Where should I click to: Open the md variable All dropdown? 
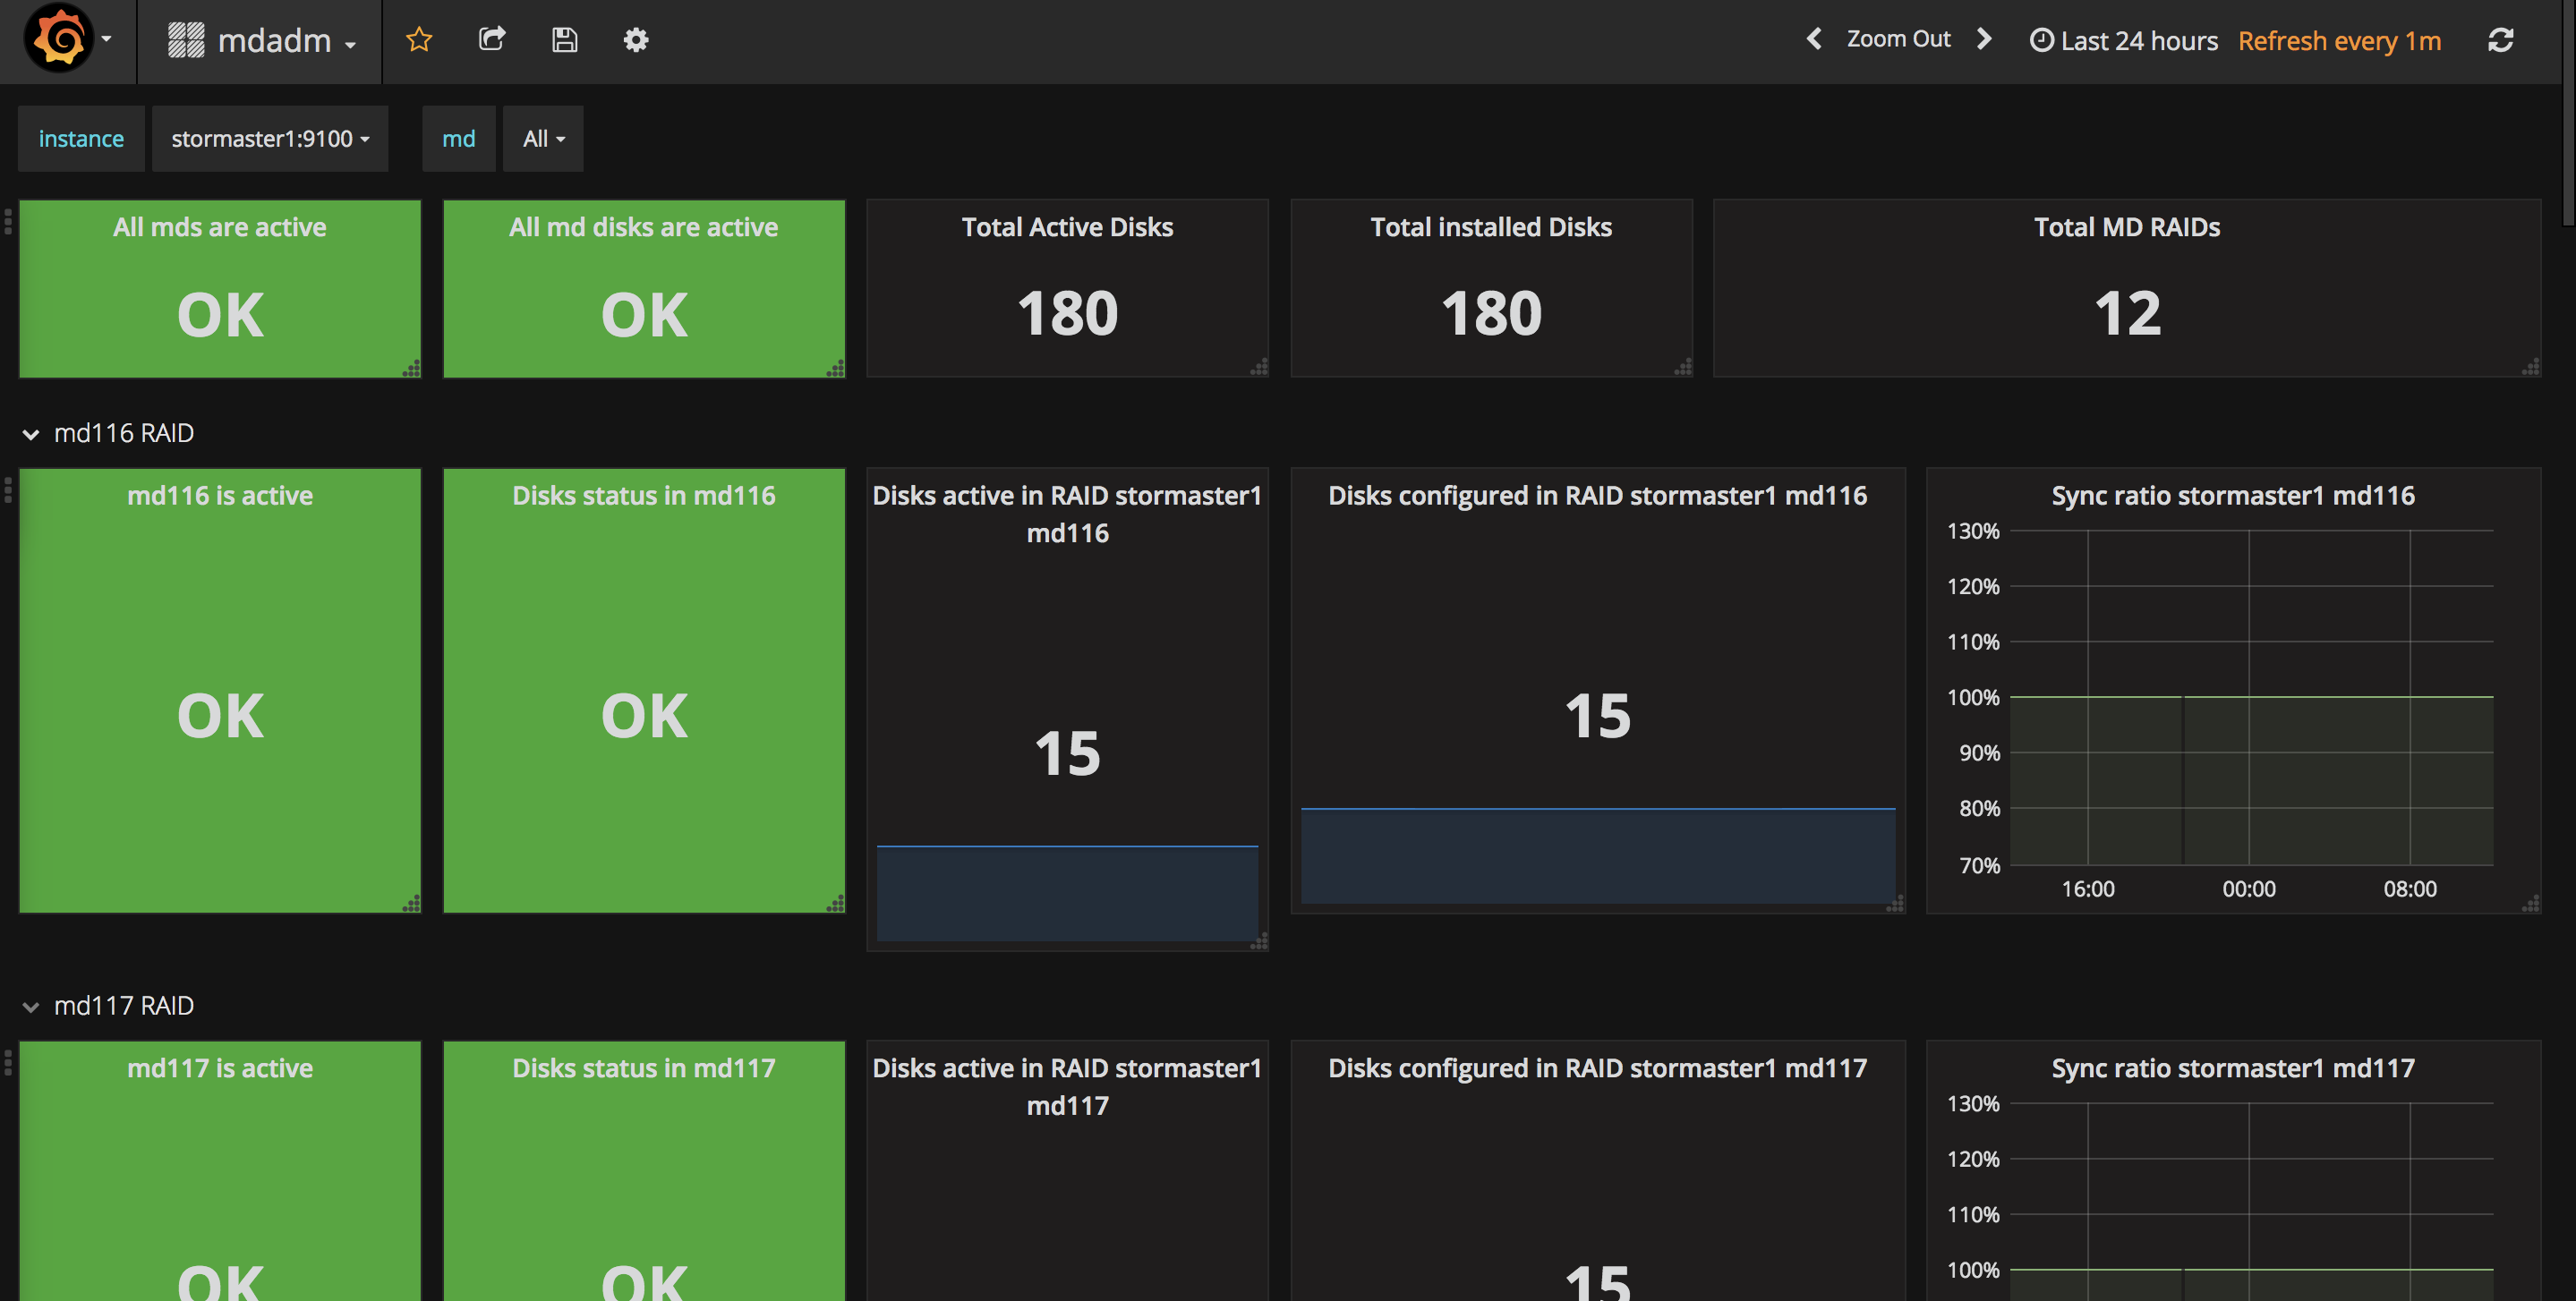click(x=543, y=139)
